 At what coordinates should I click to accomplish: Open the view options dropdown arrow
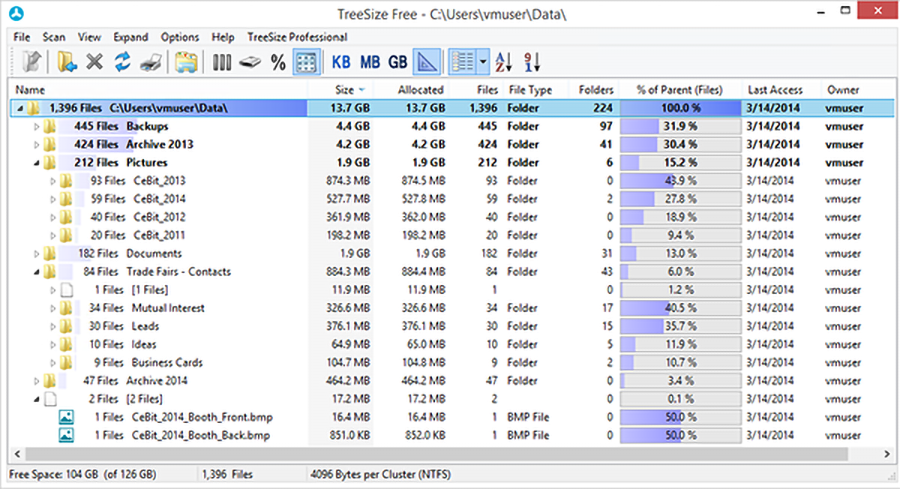click(x=483, y=61)
